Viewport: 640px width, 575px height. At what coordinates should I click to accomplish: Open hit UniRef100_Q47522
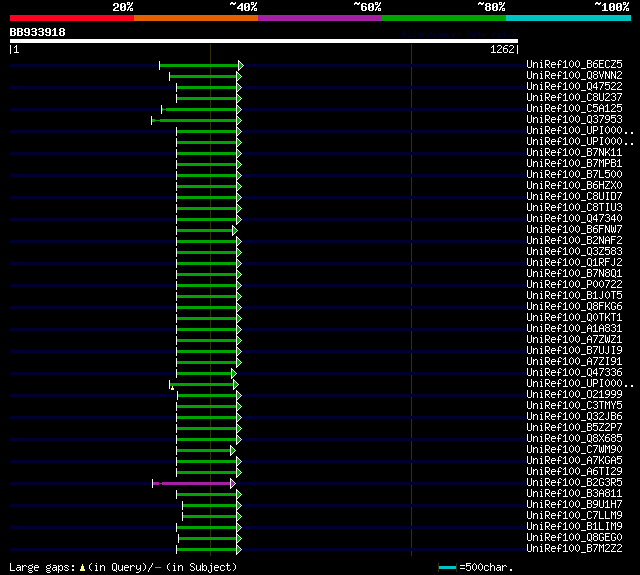[574, 86]
